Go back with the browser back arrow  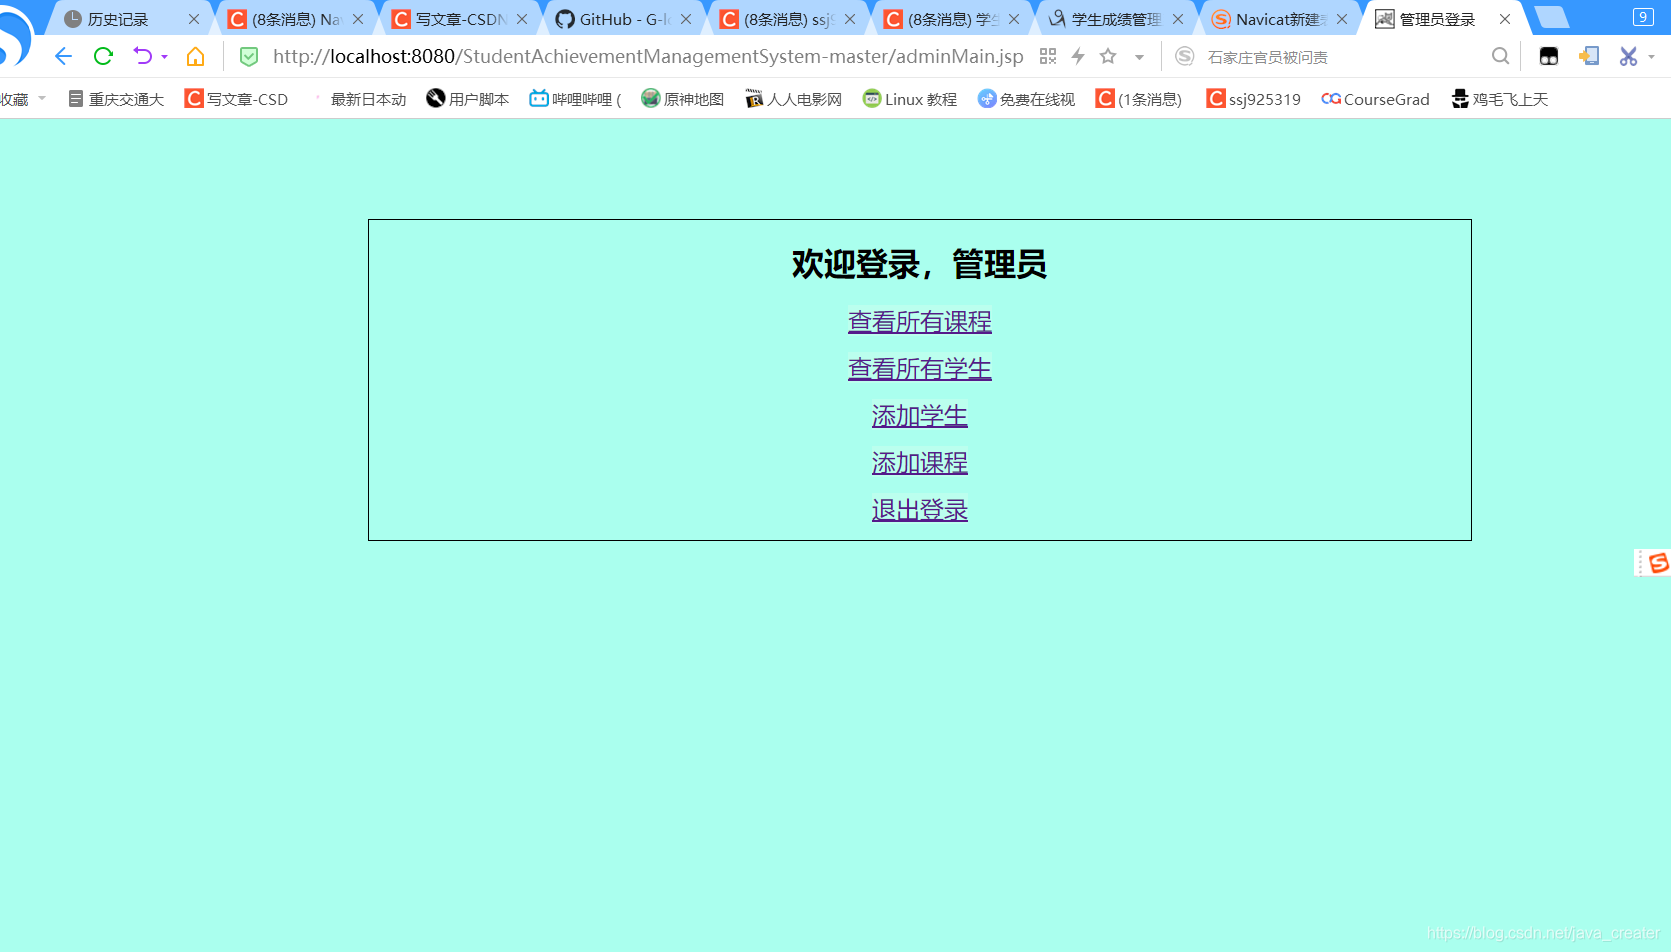click(x=63, y=57)
